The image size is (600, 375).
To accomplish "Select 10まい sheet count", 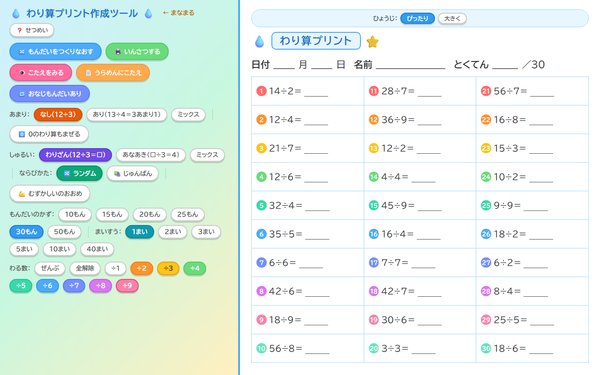I will tap(59, 249).
